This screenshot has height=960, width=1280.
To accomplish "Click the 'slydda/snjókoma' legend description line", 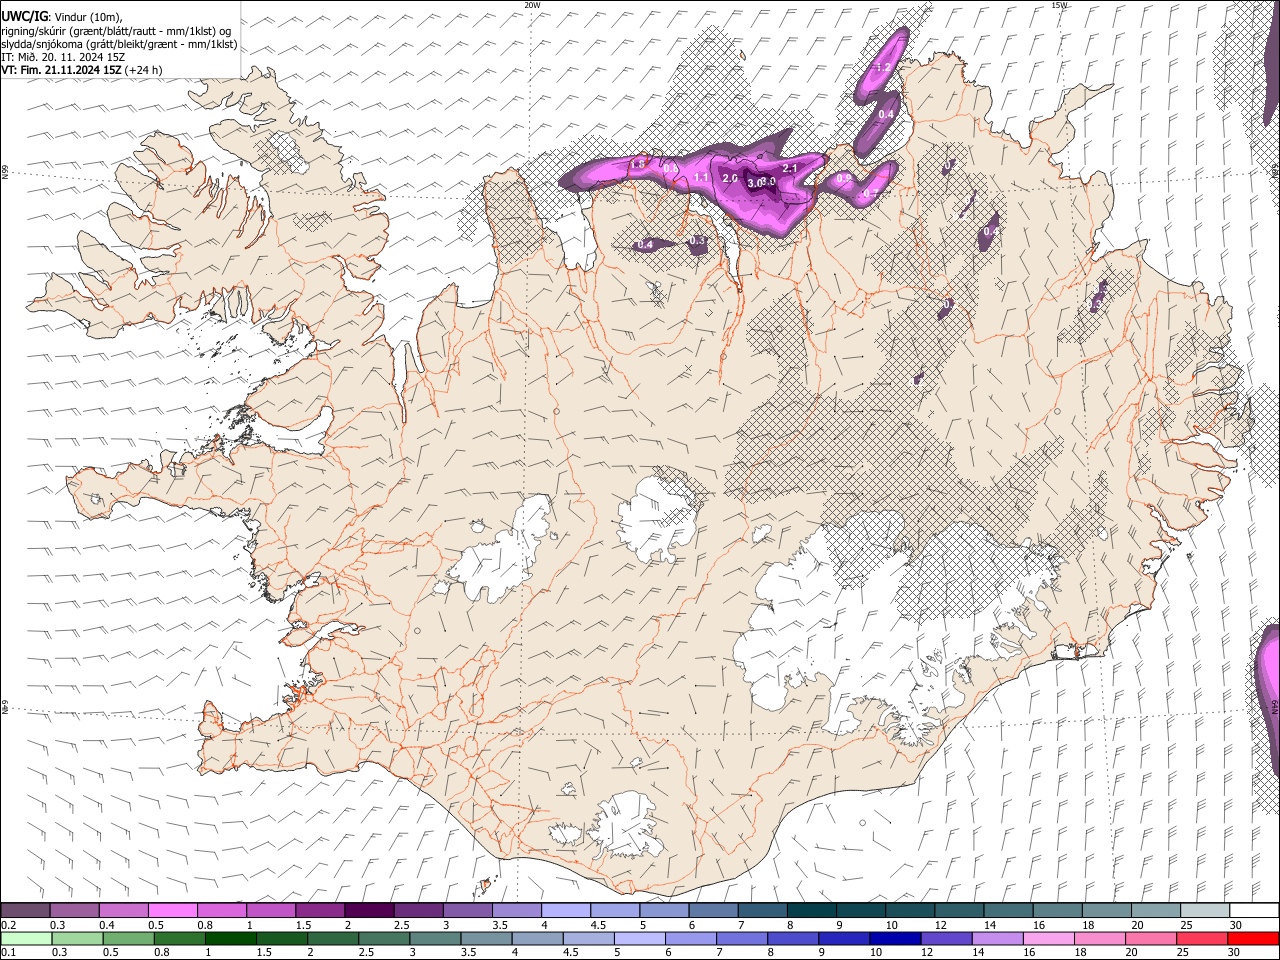I will coord(119,44).
